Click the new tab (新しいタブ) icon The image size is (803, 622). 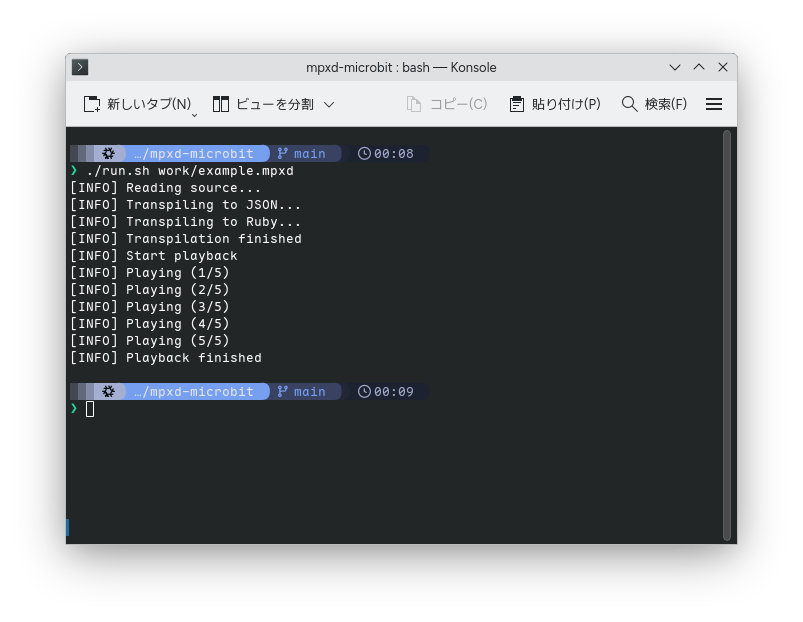tap(92, 104)
